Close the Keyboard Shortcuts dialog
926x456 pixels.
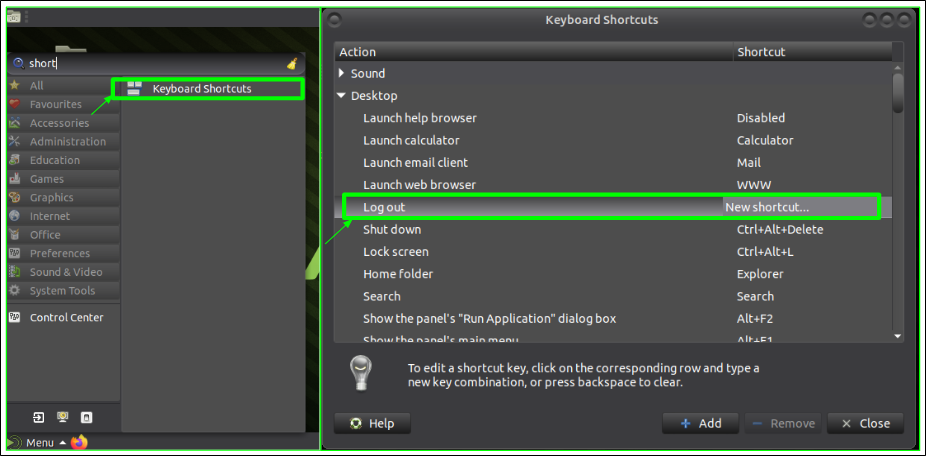coord(865,424)
